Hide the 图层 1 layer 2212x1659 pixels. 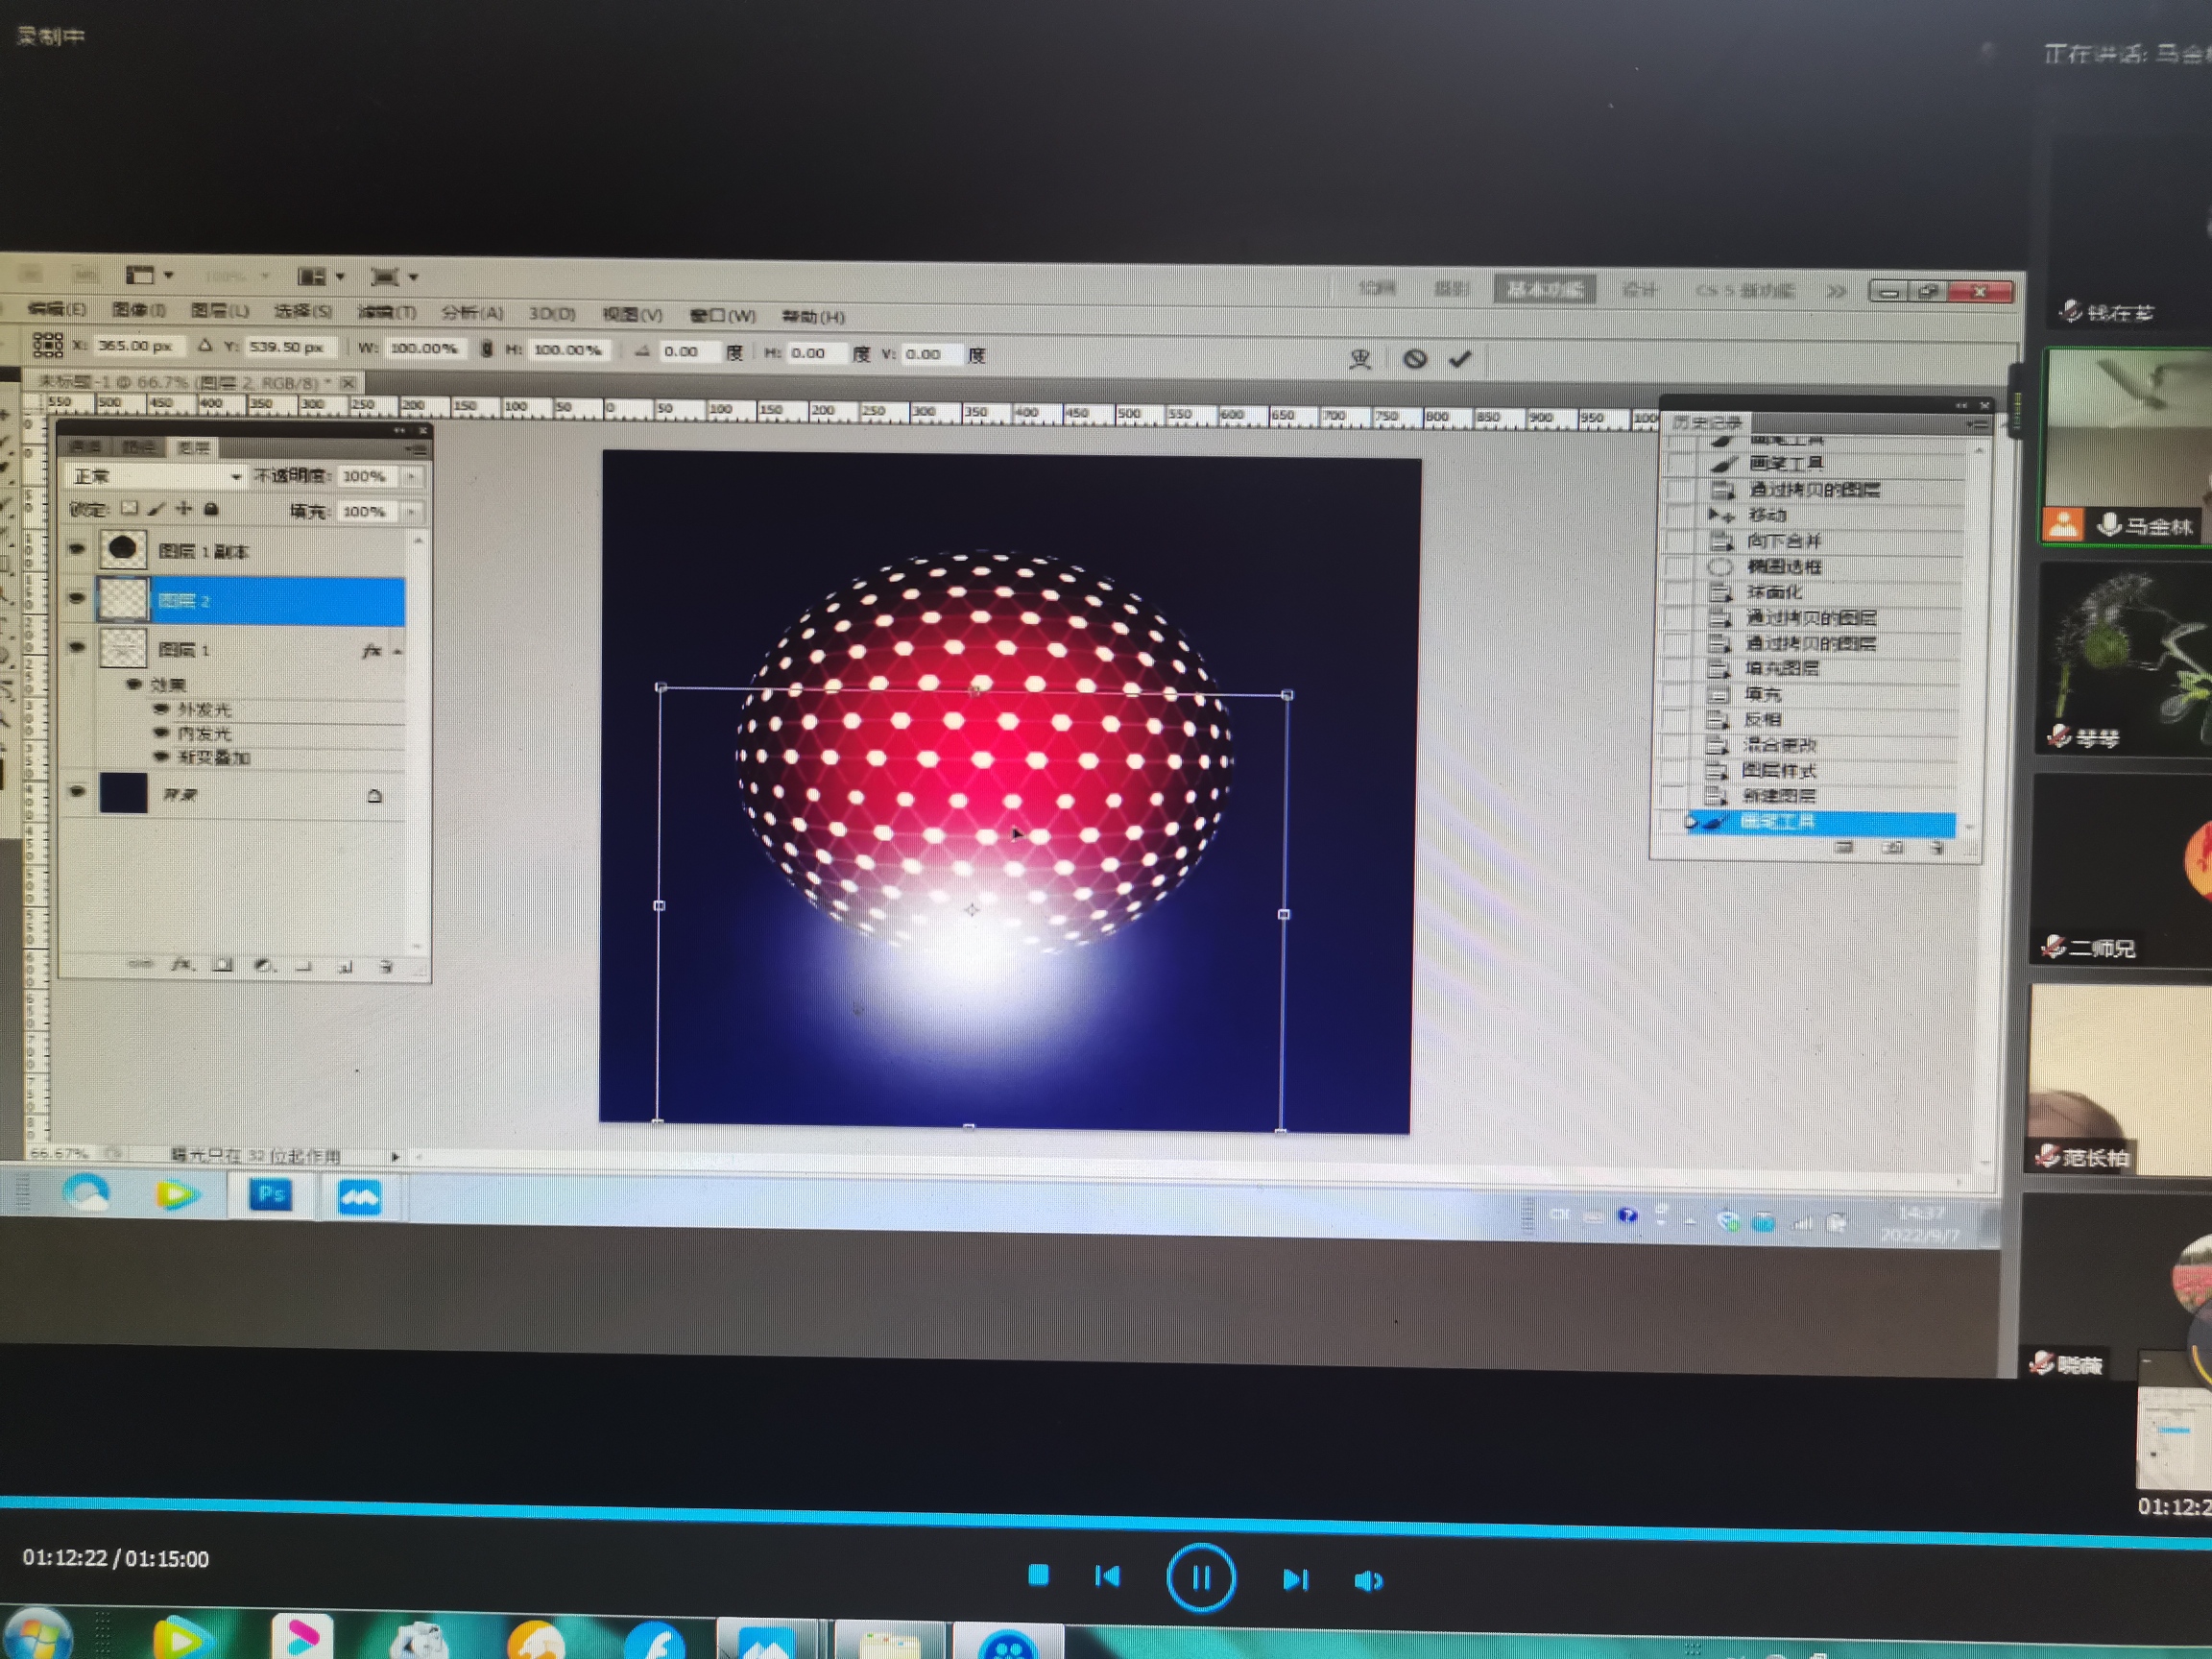tap(77, 647)
